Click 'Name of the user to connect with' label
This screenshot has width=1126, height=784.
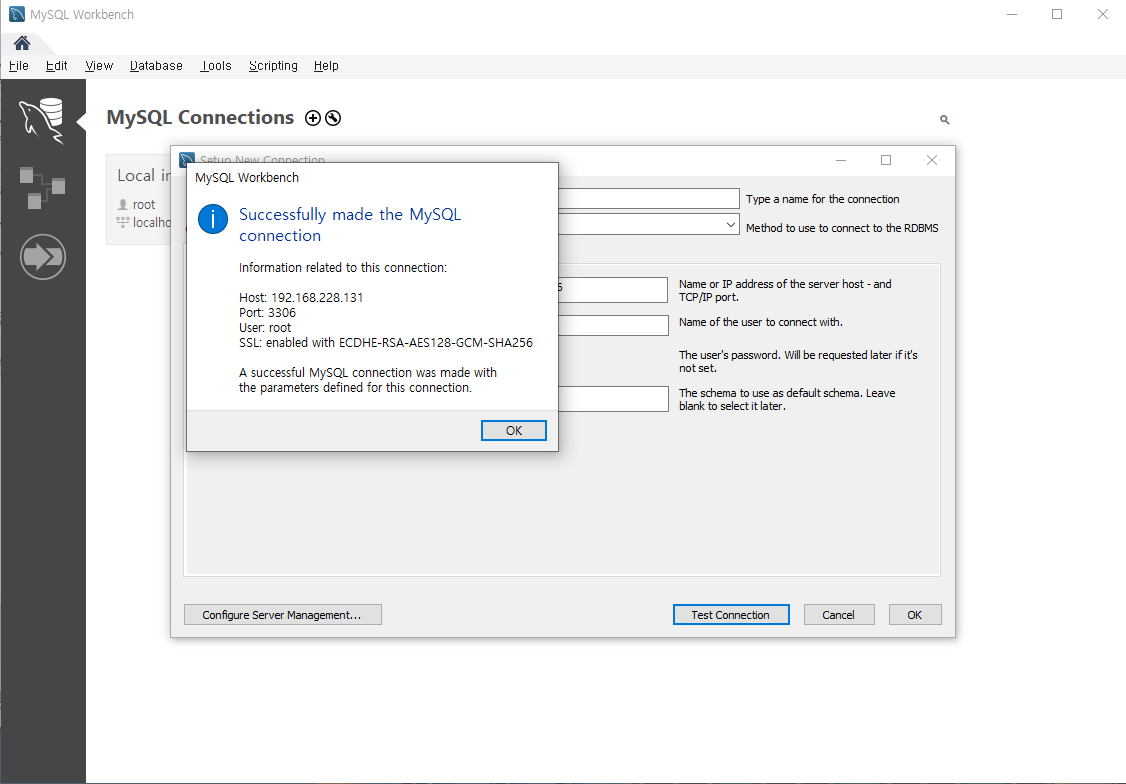(761, 322)
